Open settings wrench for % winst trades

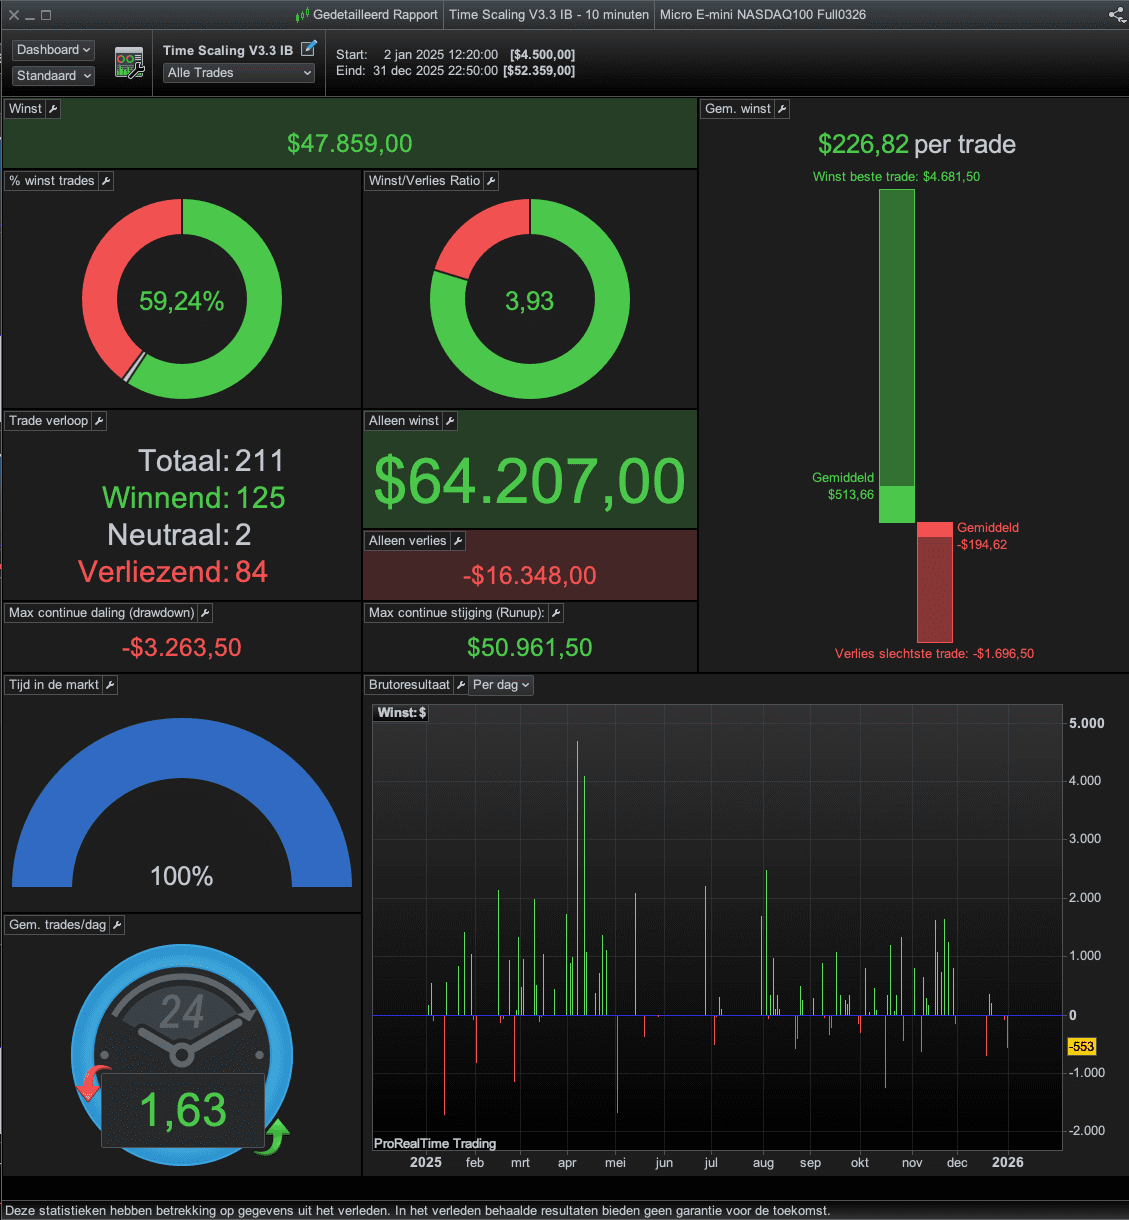106,181
